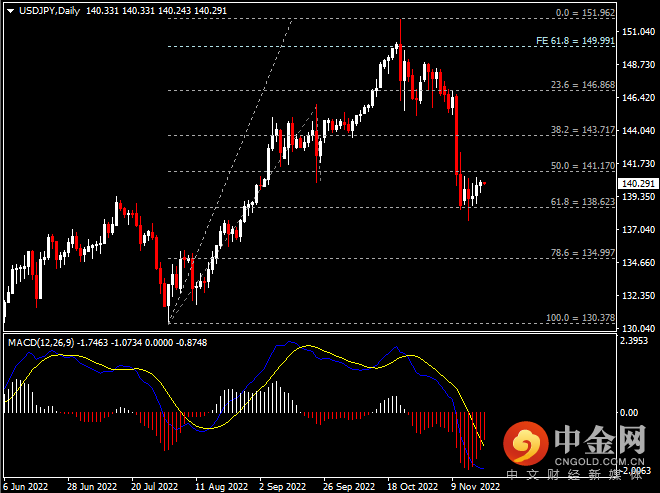
Task: Click the 141.730 price axis value
Action: pyautogui.click(x=639, y=163)
